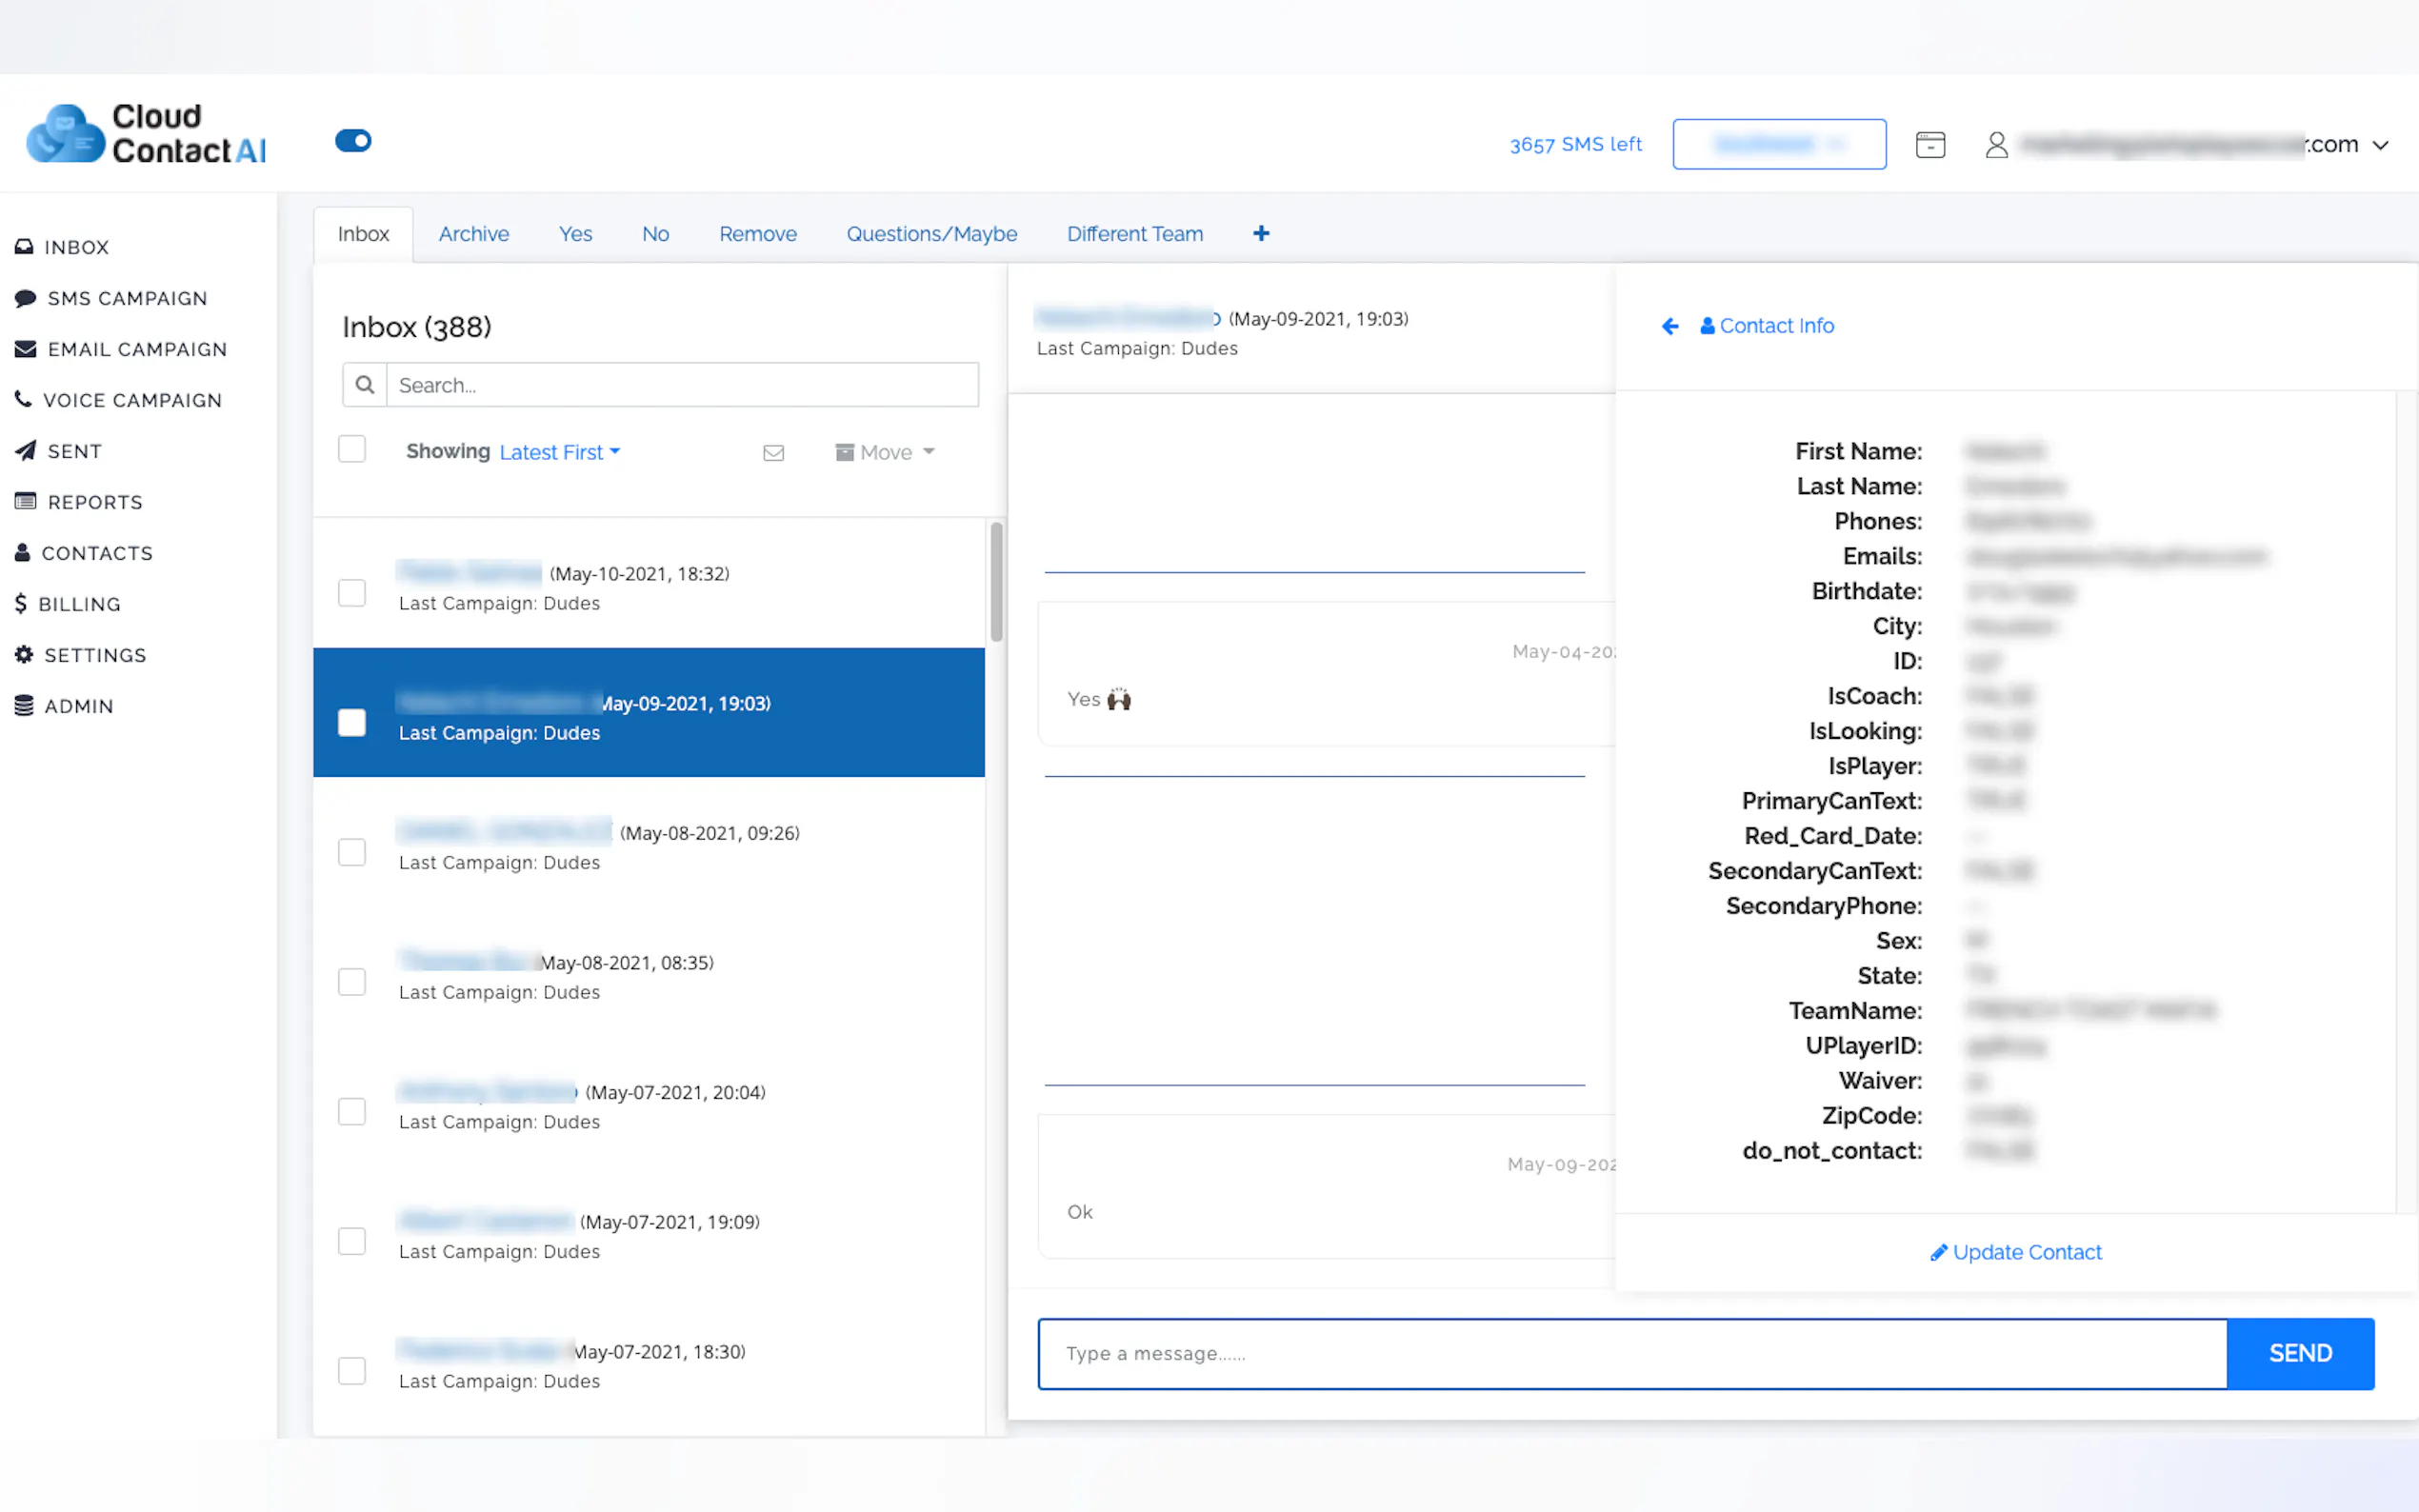Switch to the Archive tab
Viewport: 2419px width, 1512px height.
tap(473, 234)
